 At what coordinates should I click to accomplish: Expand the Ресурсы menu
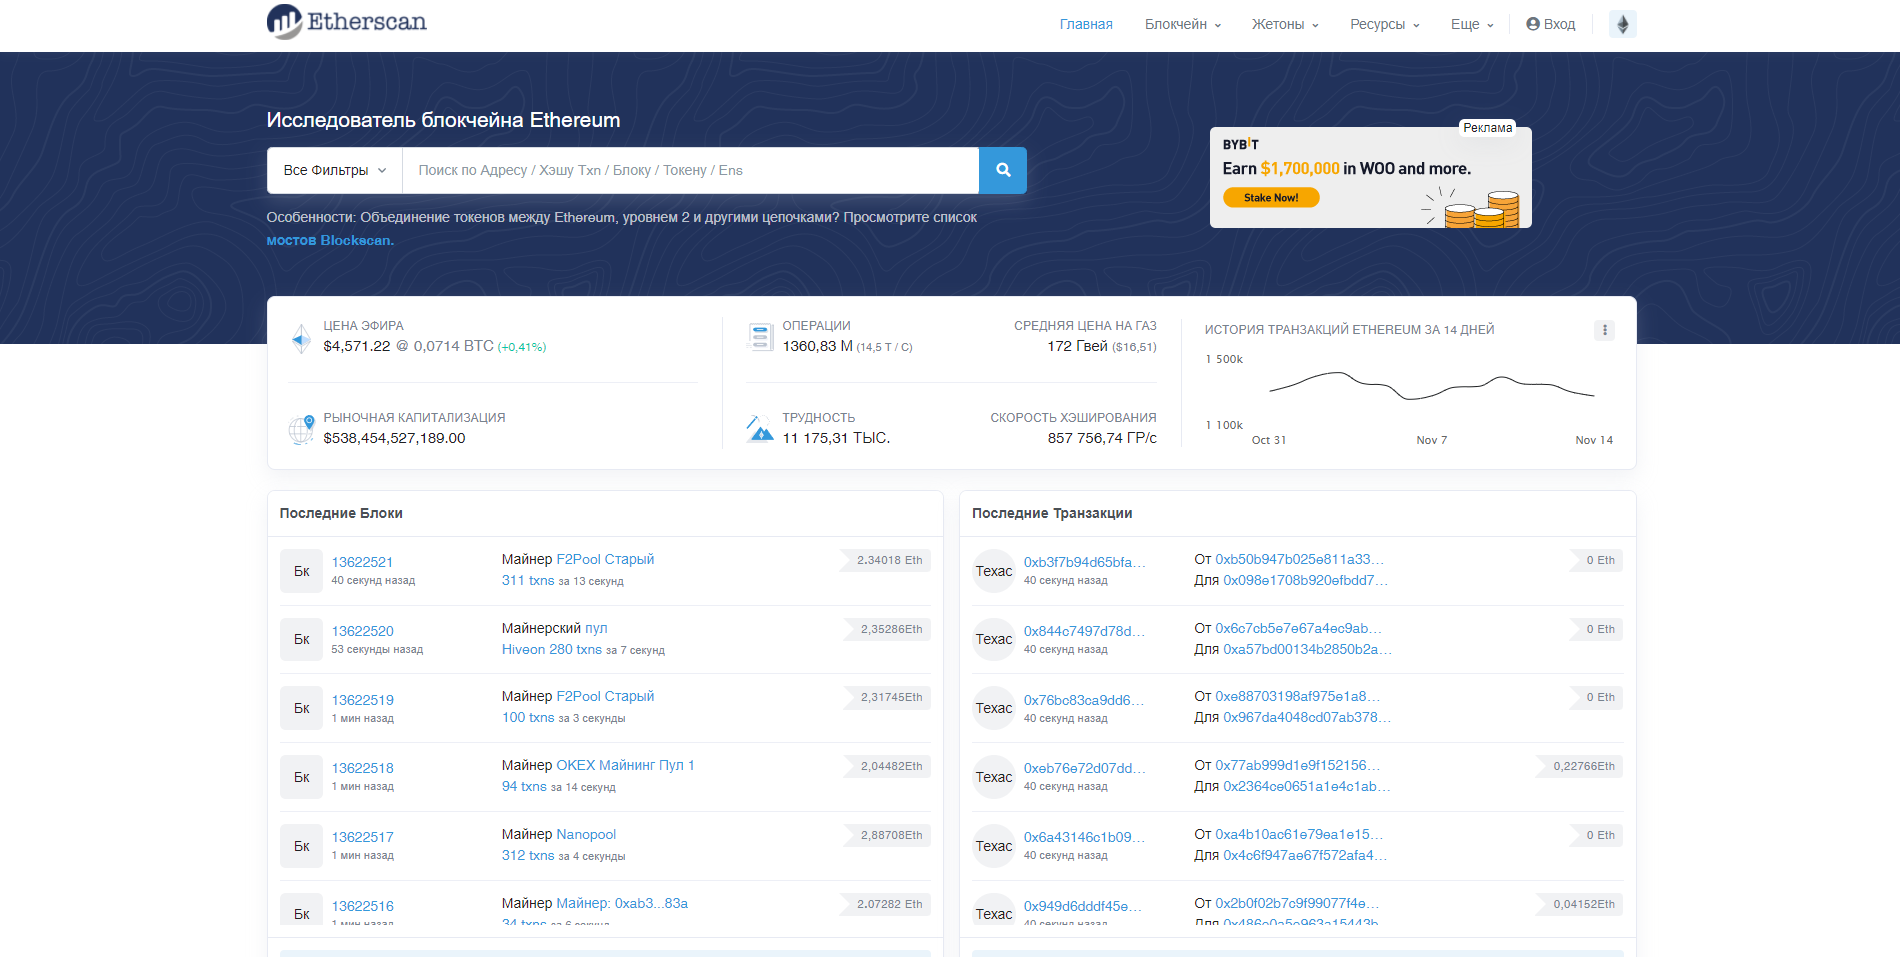coord(1384,24)
